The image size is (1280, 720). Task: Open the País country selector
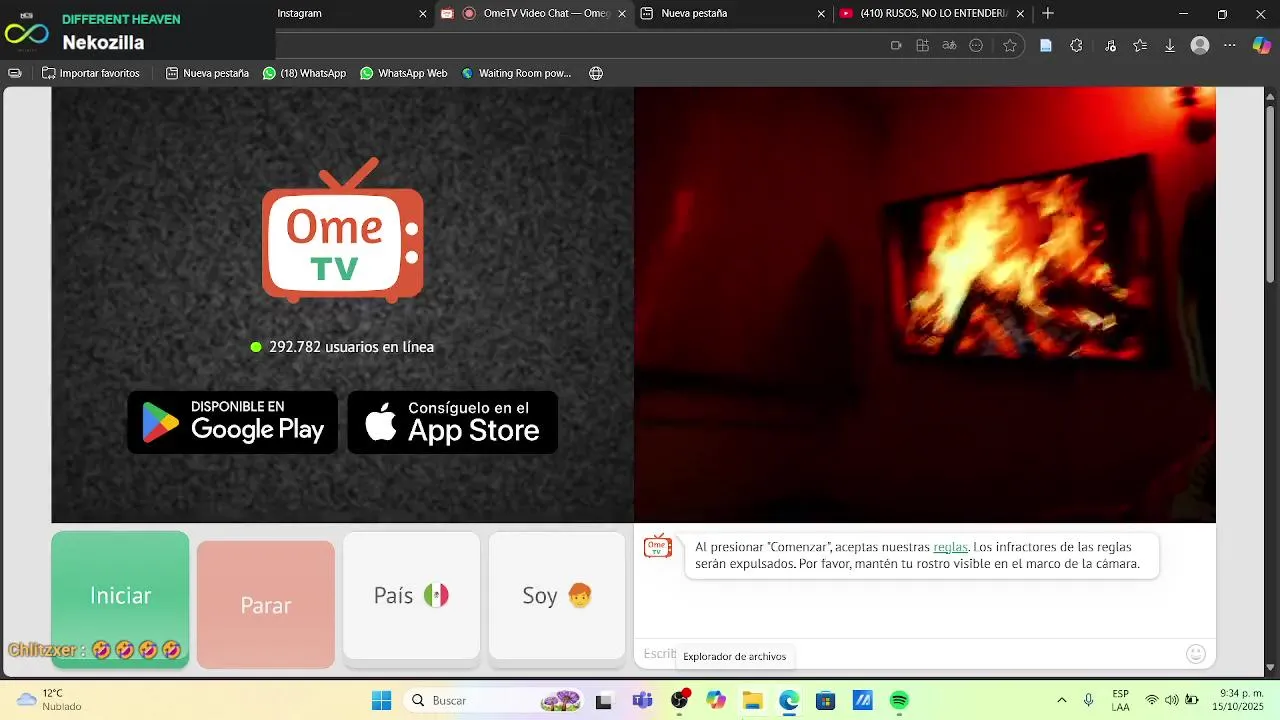click(411, 596)
